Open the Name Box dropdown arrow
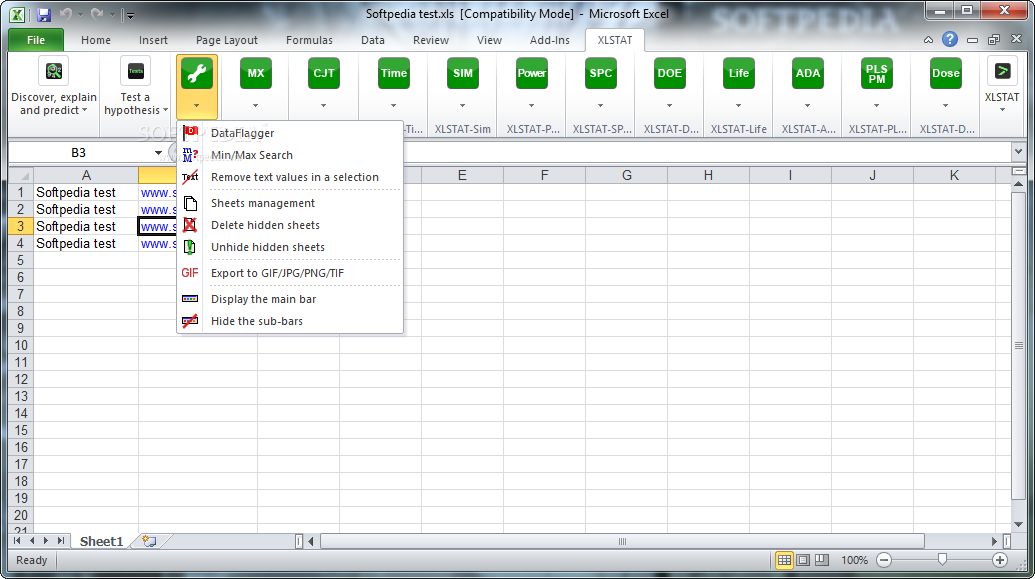The height and width of the screenshot is (579, 1035). point(158,153)
